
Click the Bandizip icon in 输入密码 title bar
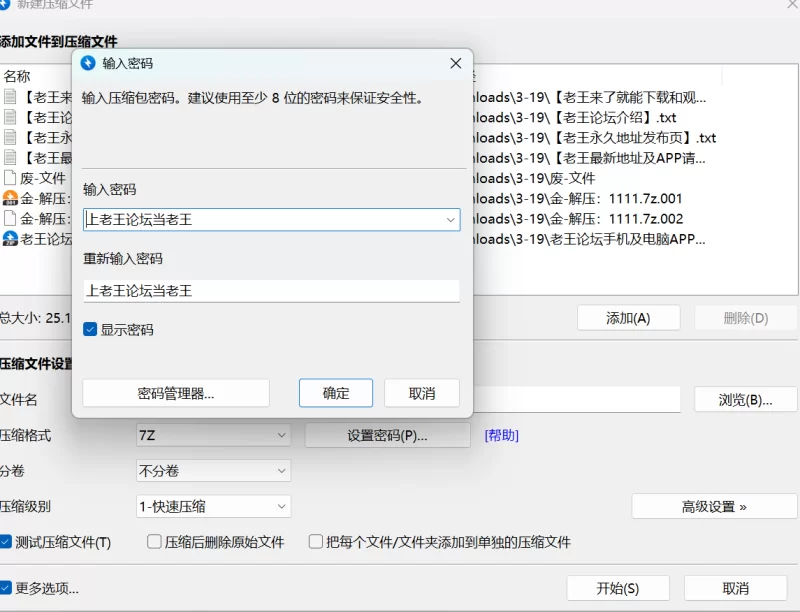coord(88,63)
